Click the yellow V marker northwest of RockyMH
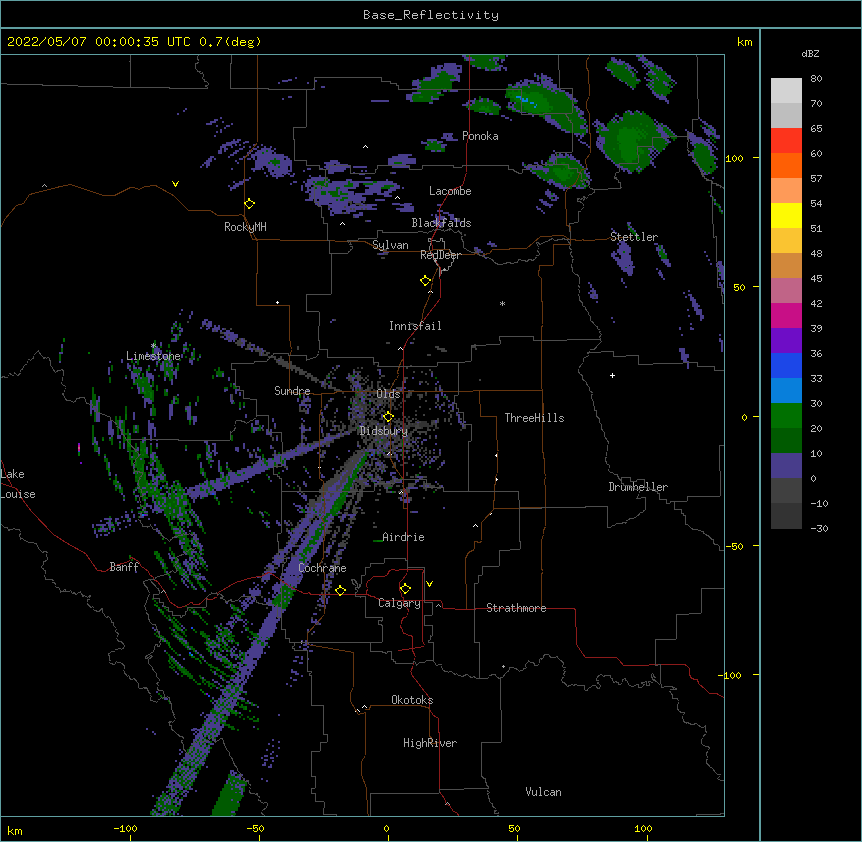Screen dimensions: 862x842 click(175, 184)
